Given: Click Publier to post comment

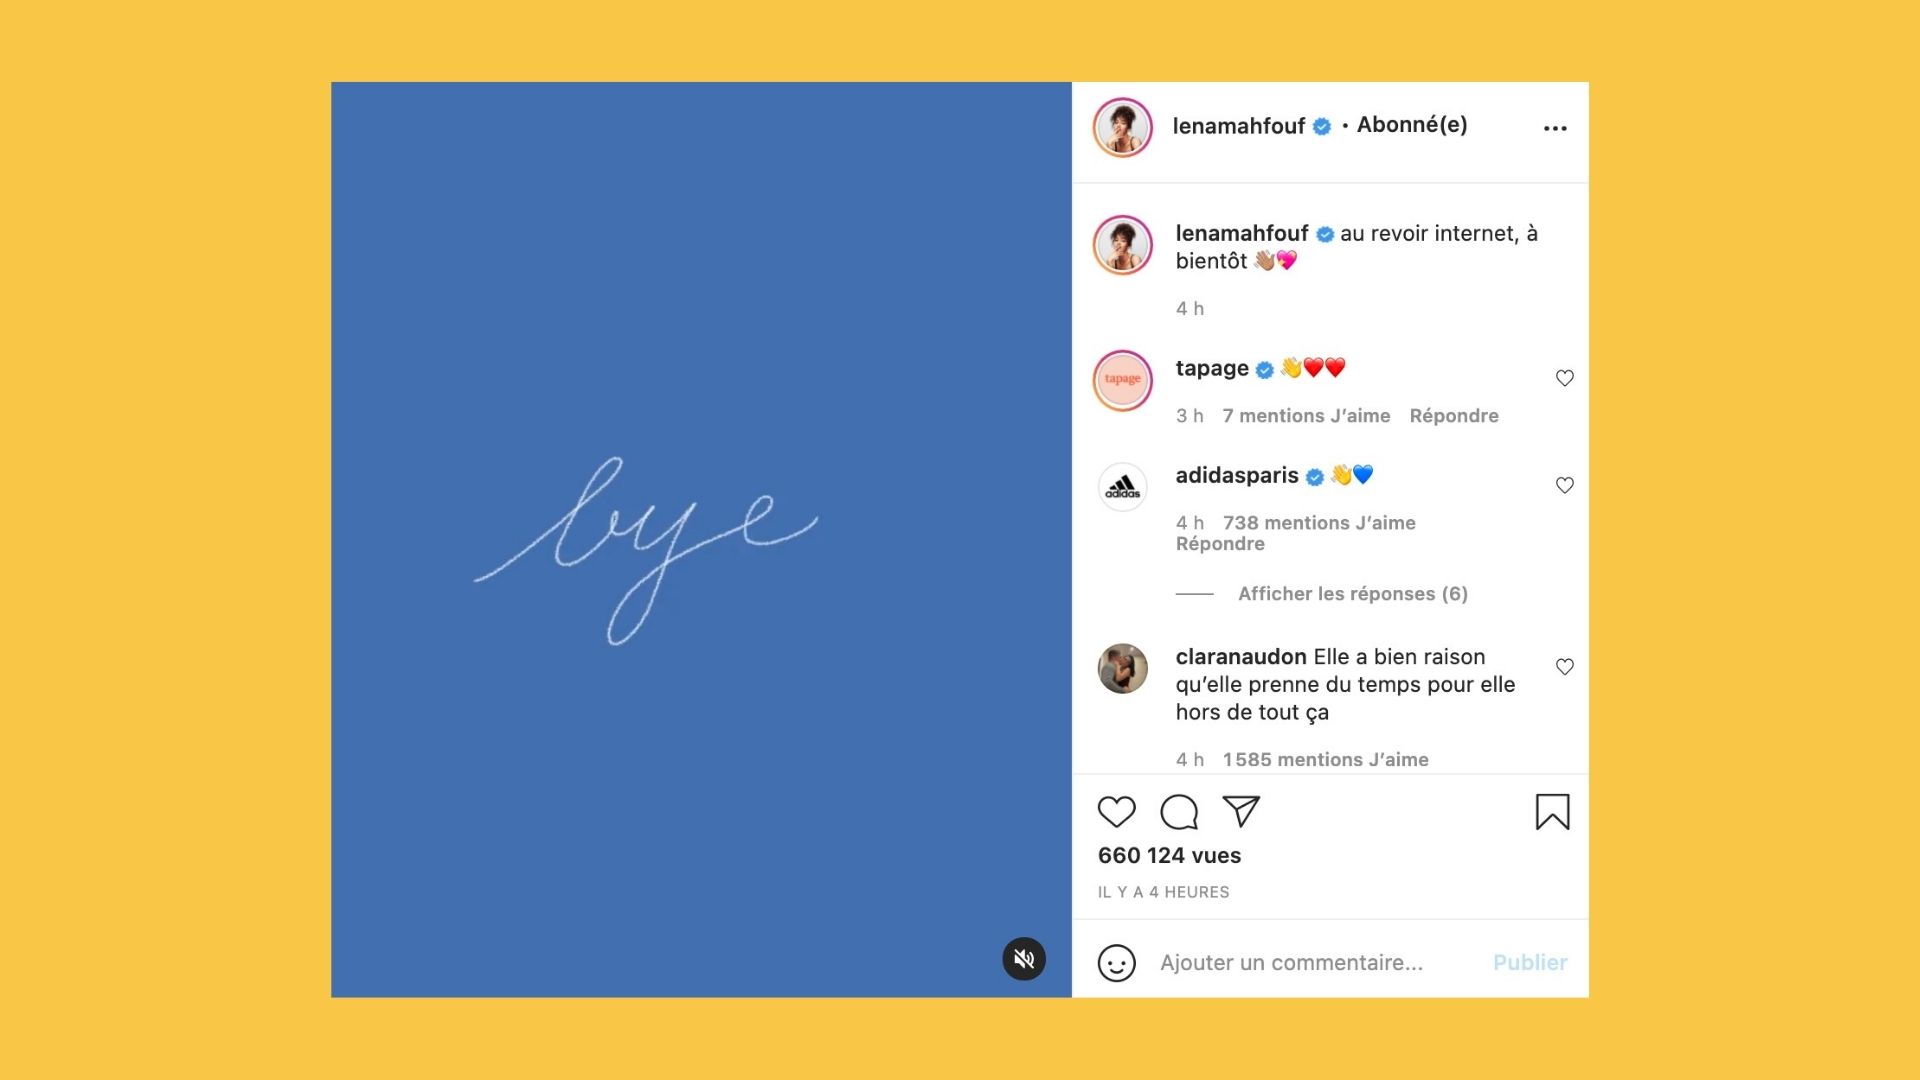Looking at the screenshot, I should pyautogui.click(x=1530, y=963).
